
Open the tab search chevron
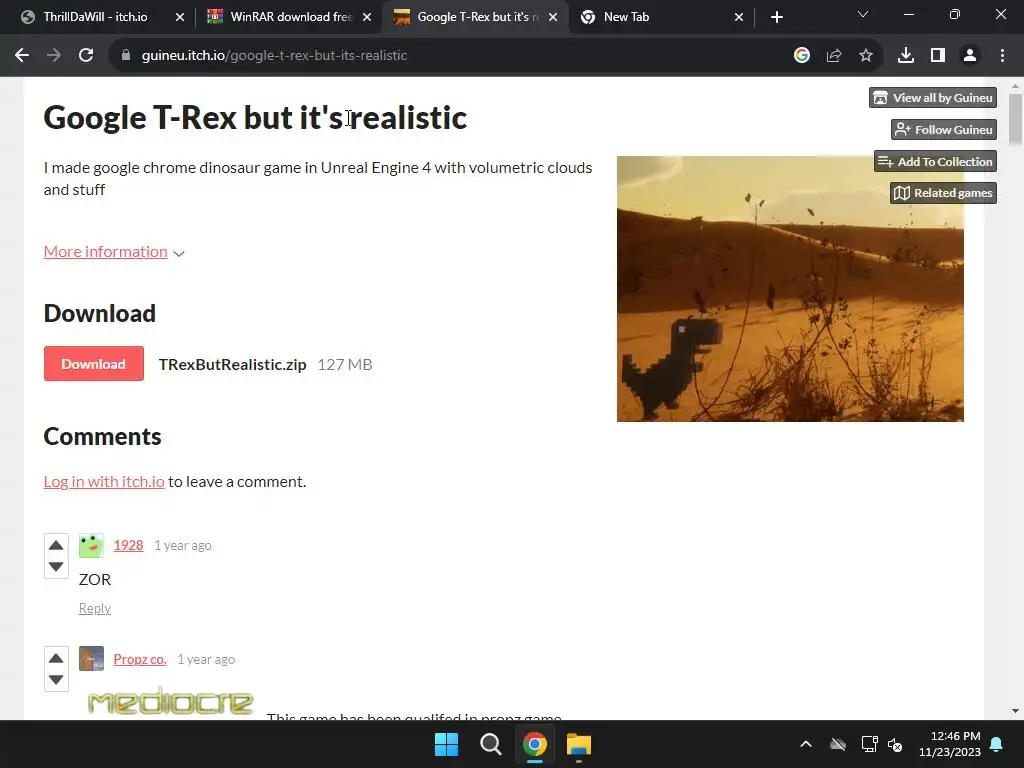tap(863, 14)
